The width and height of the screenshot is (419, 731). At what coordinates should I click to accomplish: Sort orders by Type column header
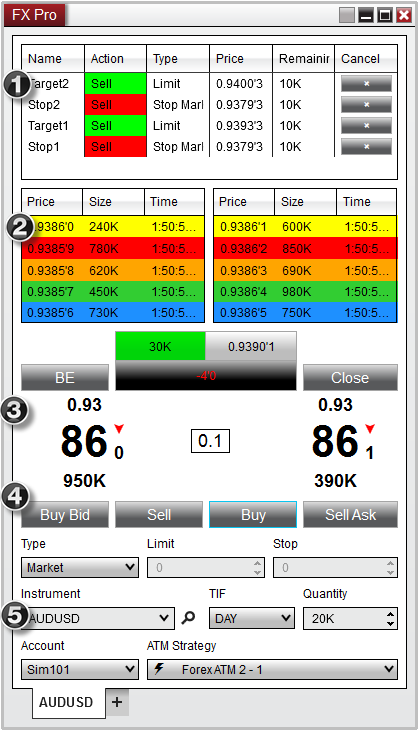(x=178, y=59)
